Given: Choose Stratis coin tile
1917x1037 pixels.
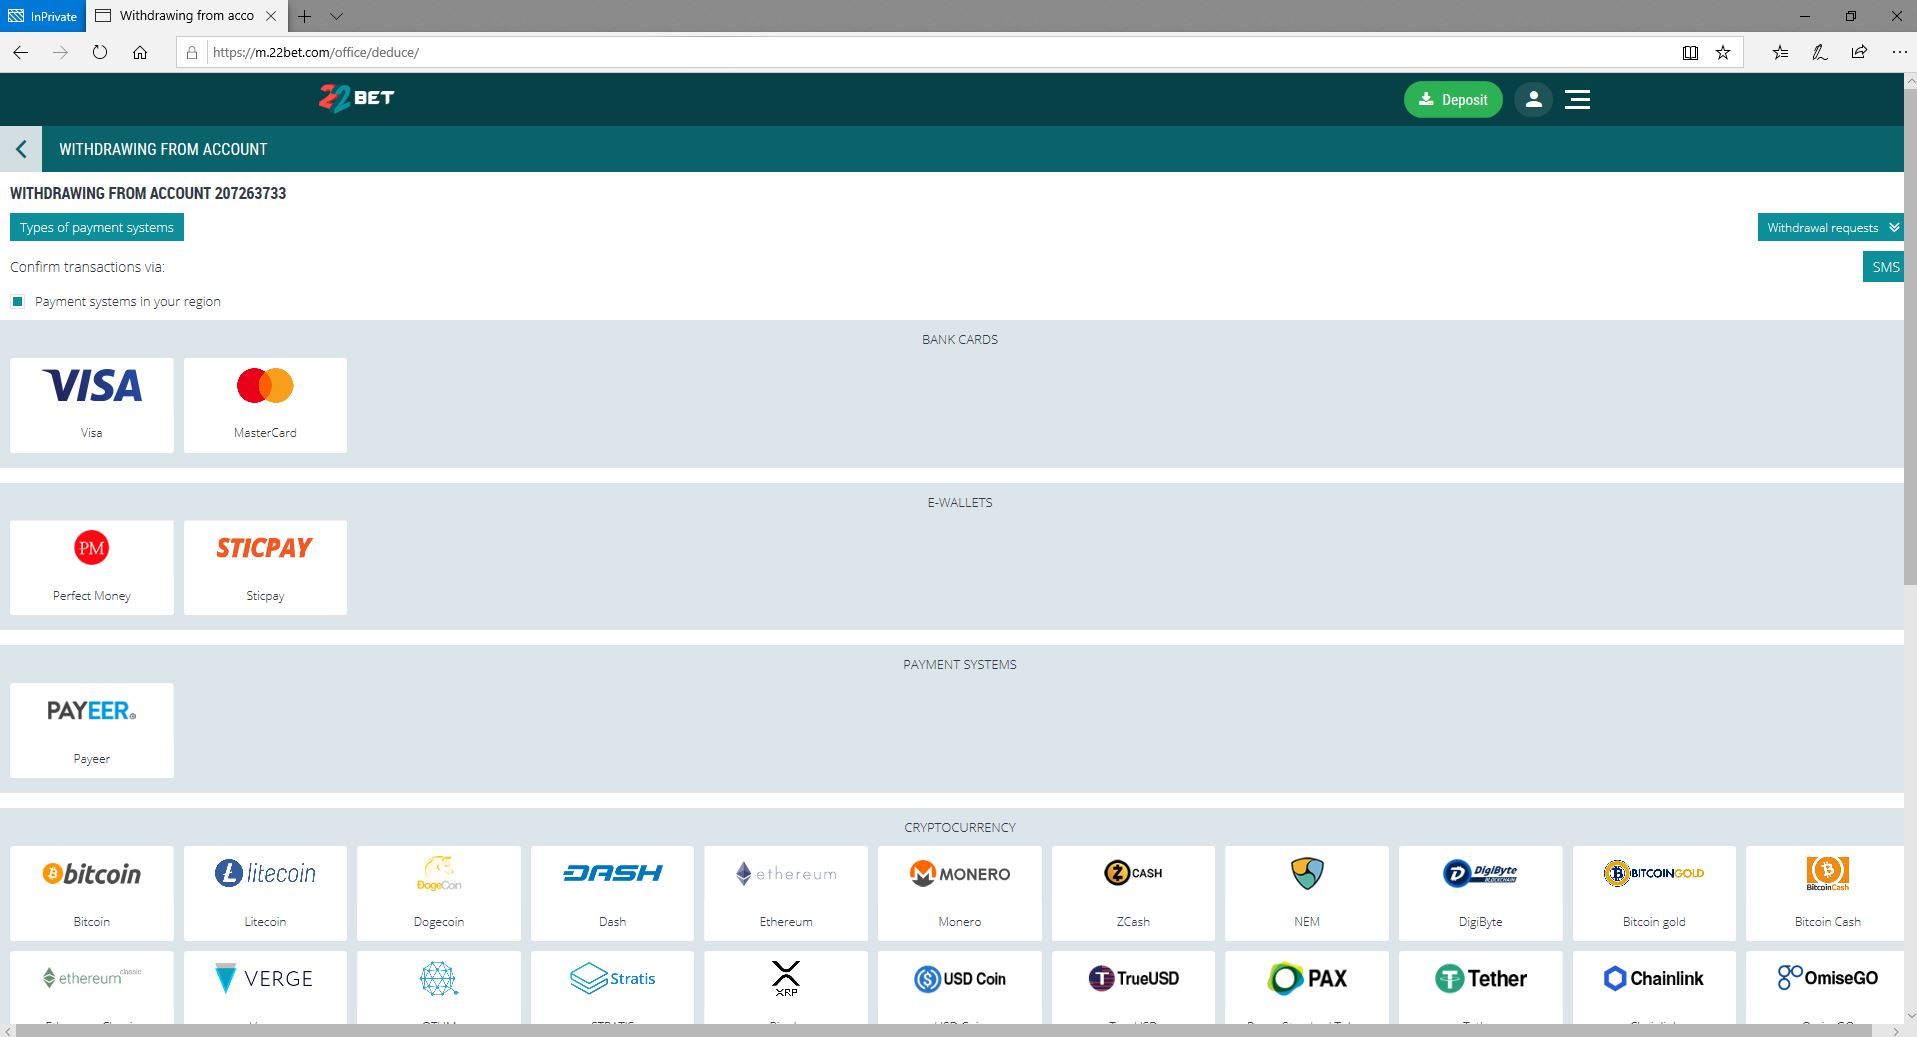Looking at the screenshot, I should click(x=612, y=987).
